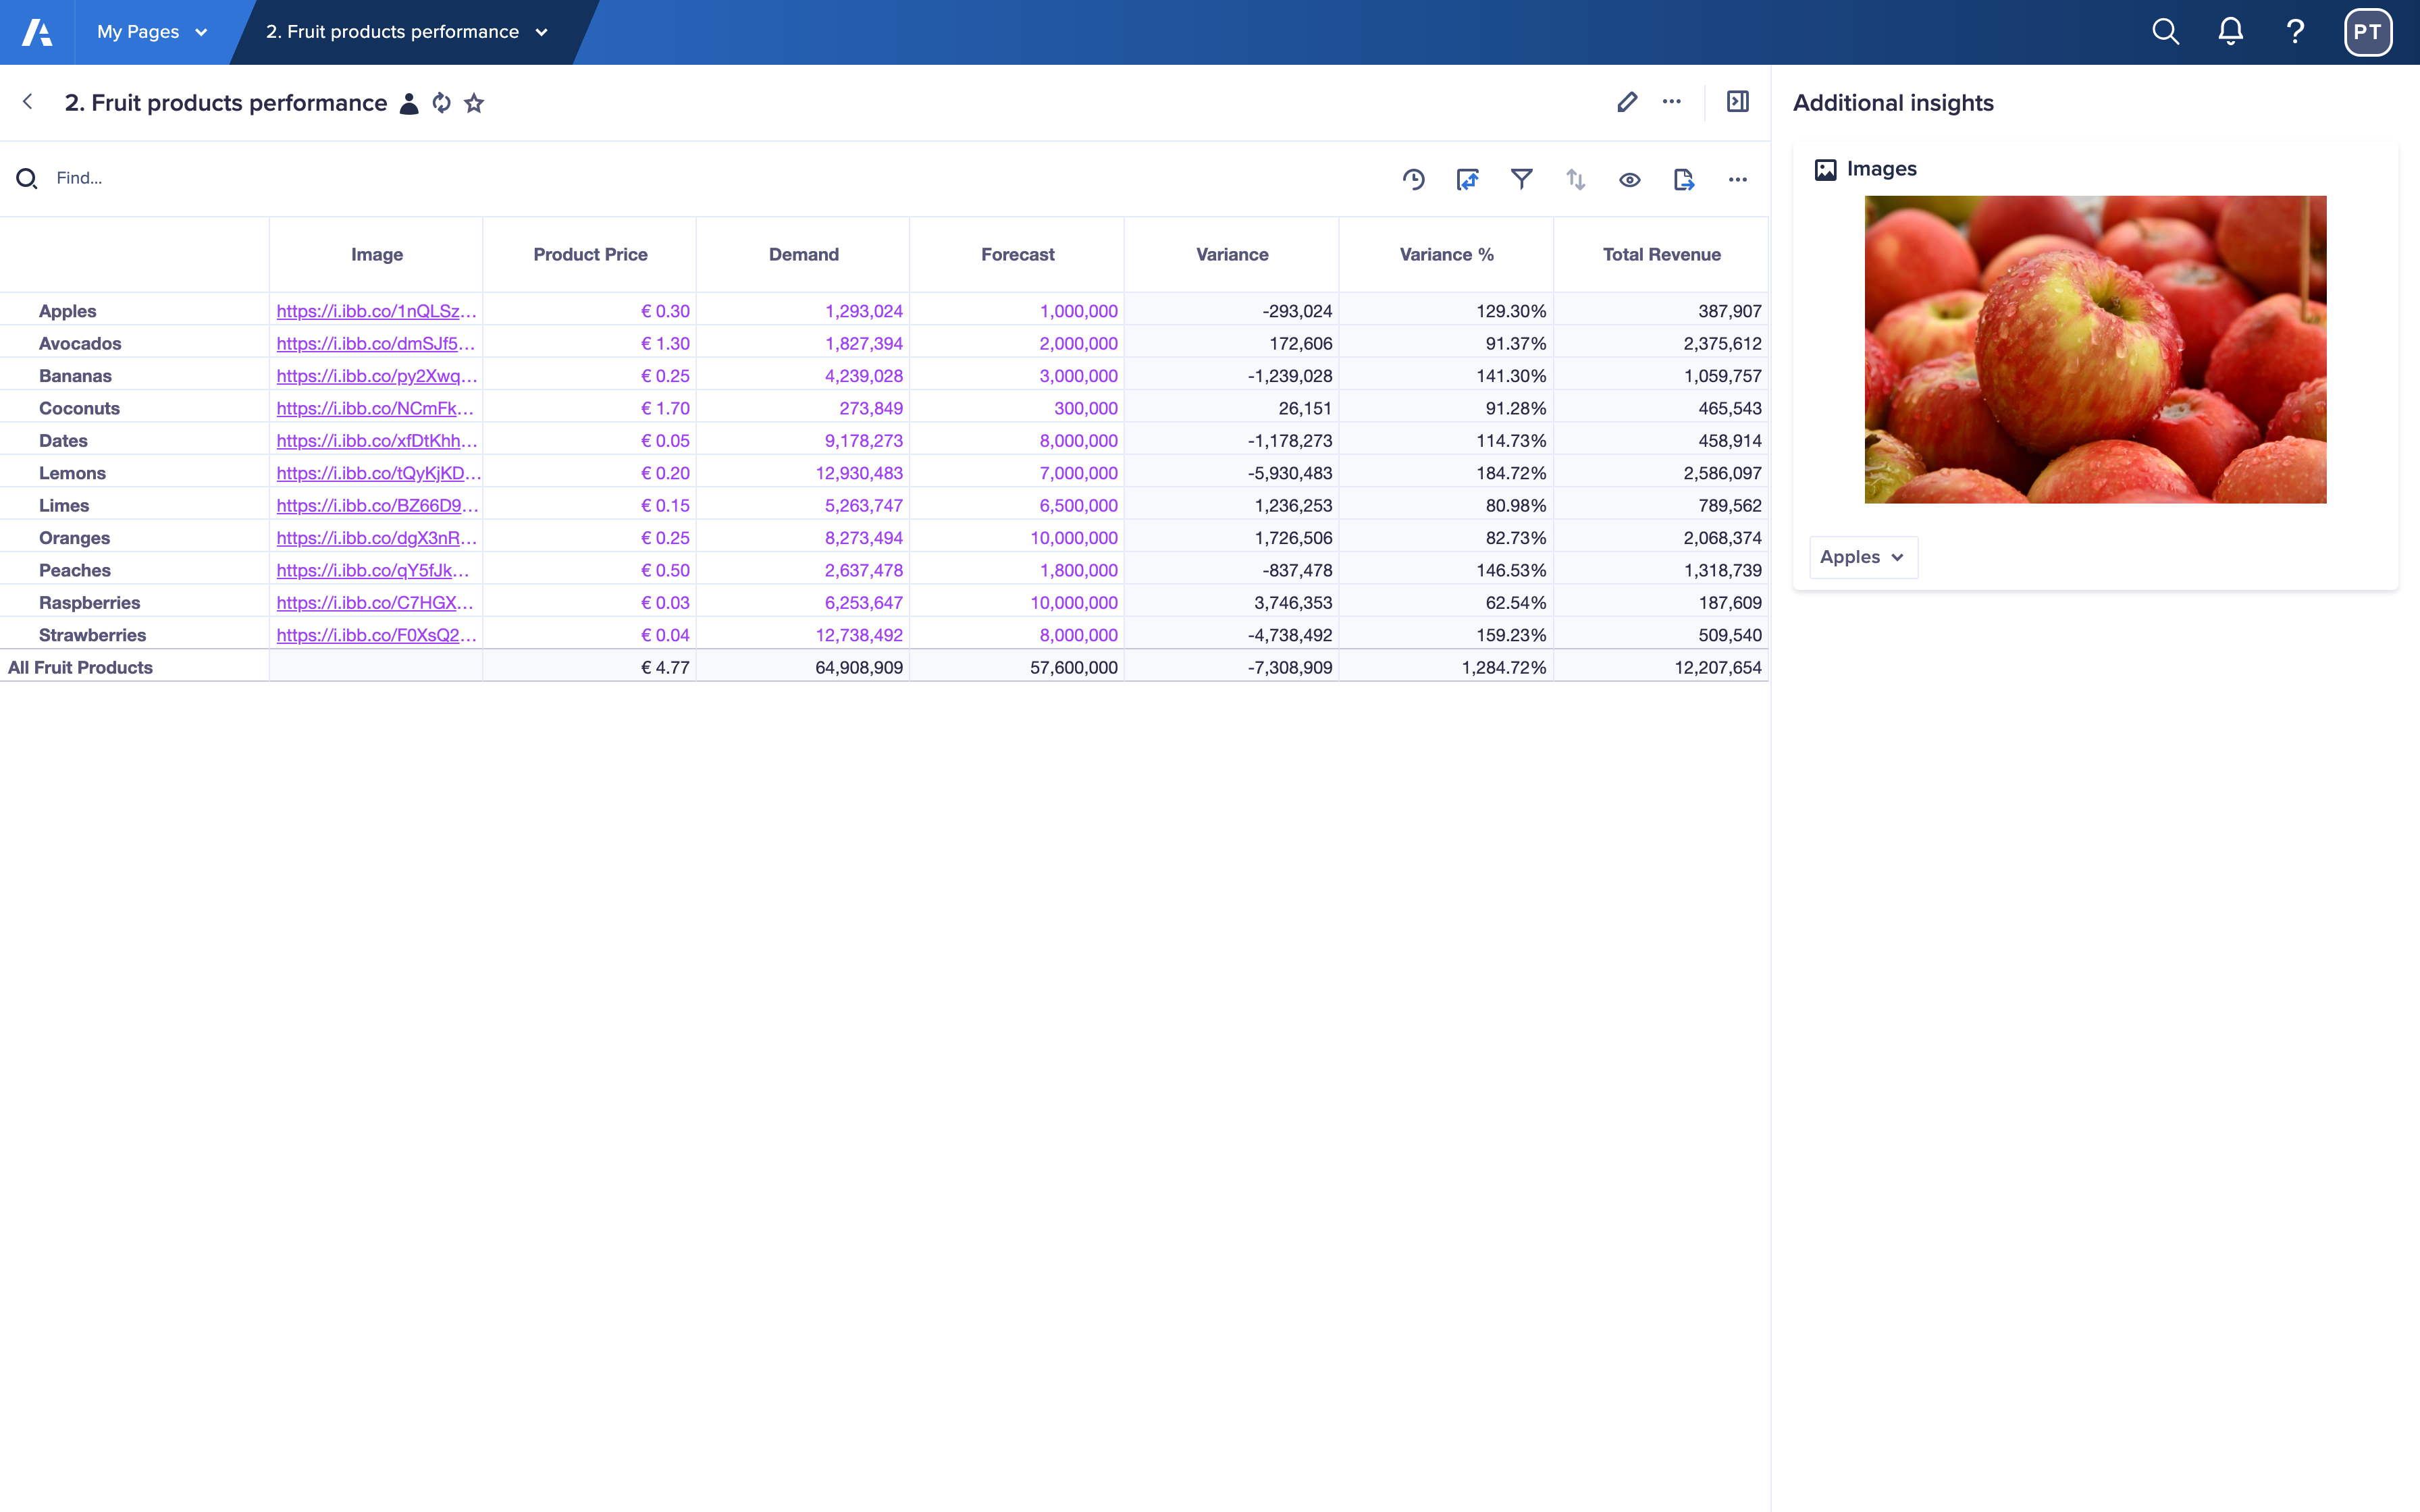This screenshot has width=2420, height=1512.
Task: Click the sort arrows icon
Action: pos(1575,180)
